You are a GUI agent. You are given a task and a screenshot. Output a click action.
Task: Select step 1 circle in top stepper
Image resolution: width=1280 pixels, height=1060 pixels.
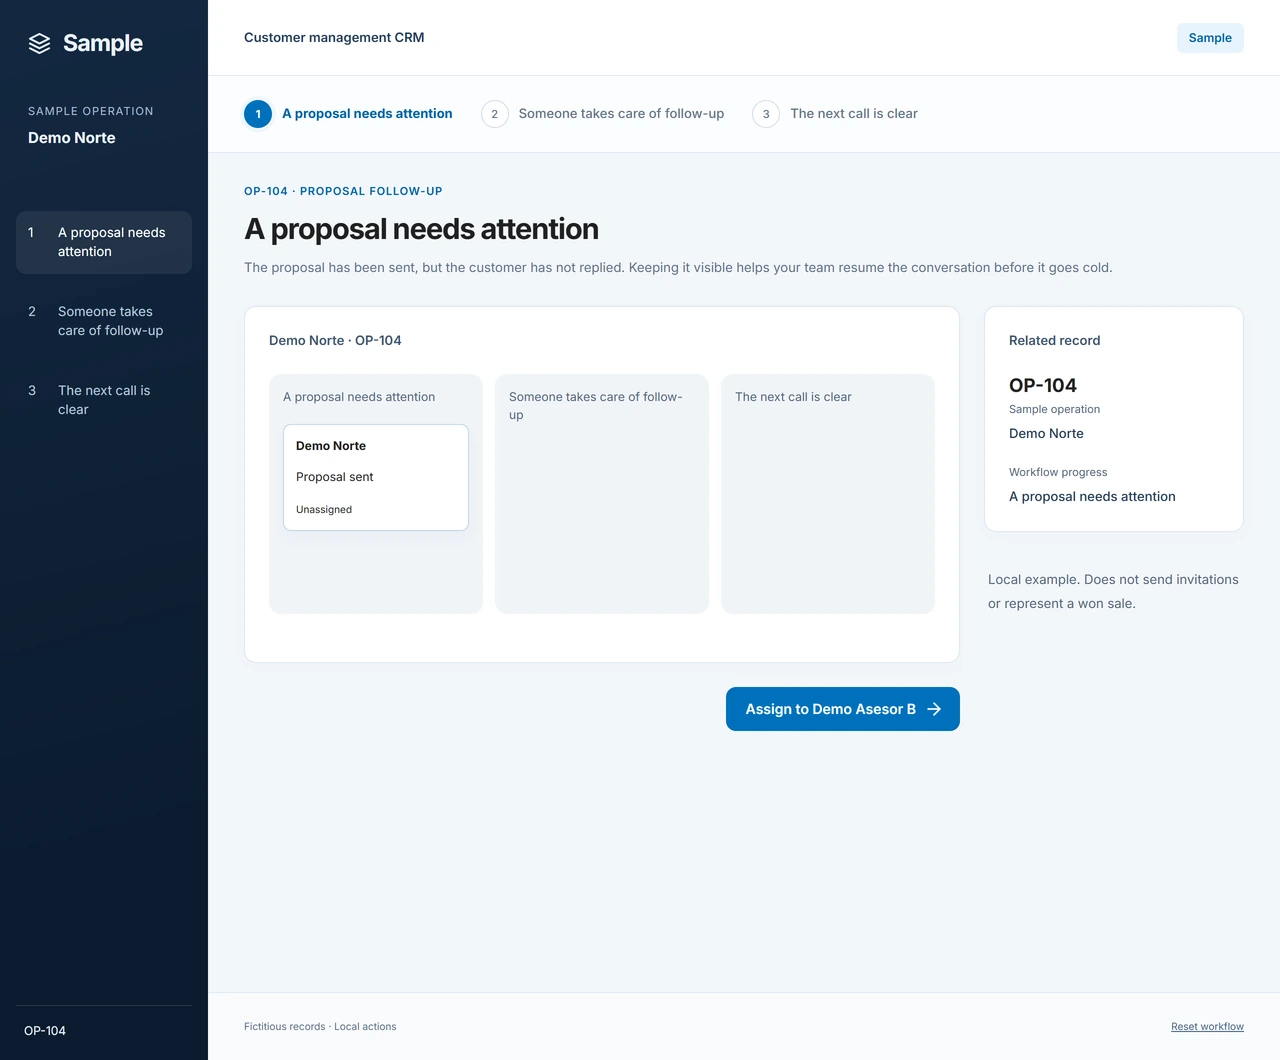click(258, 114)
